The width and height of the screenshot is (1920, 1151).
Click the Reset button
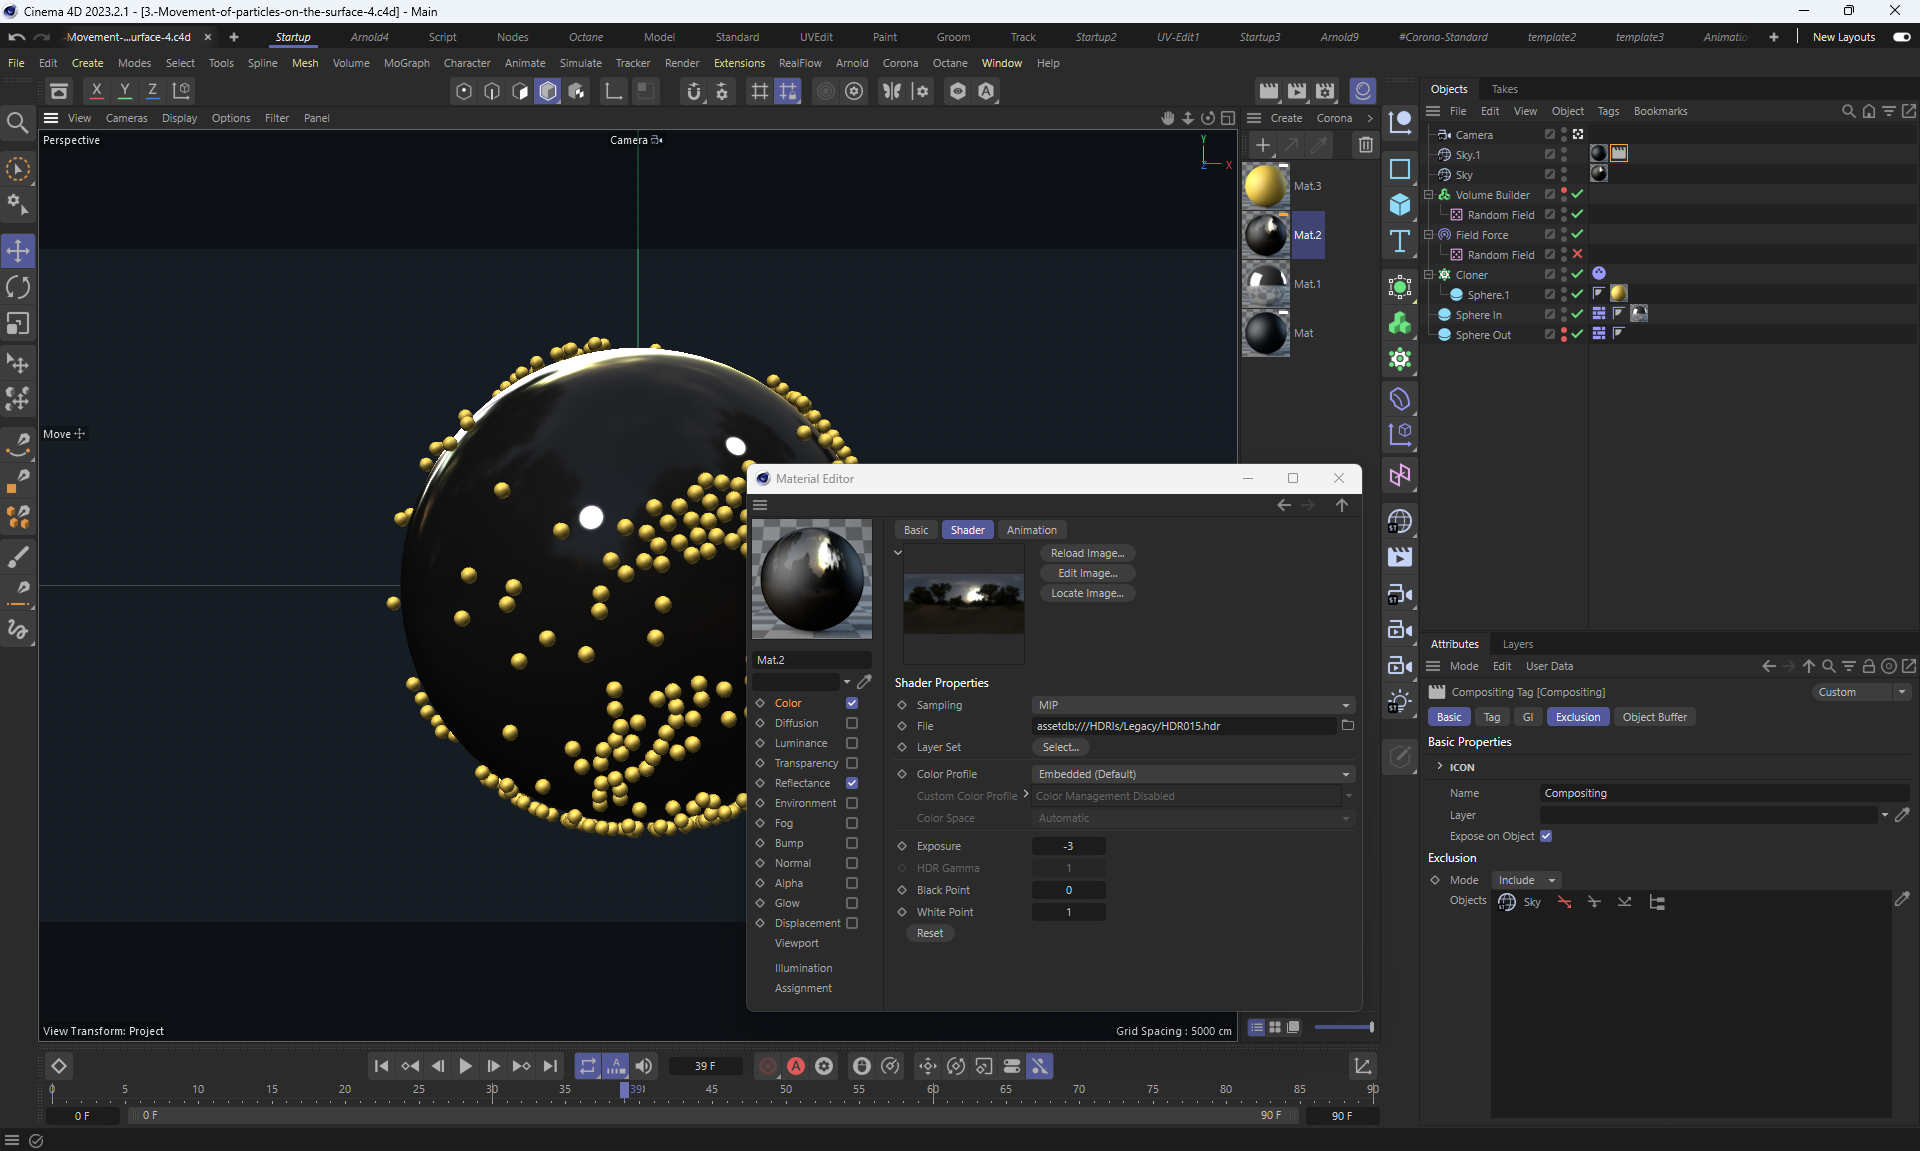click(x=929, y=933)
